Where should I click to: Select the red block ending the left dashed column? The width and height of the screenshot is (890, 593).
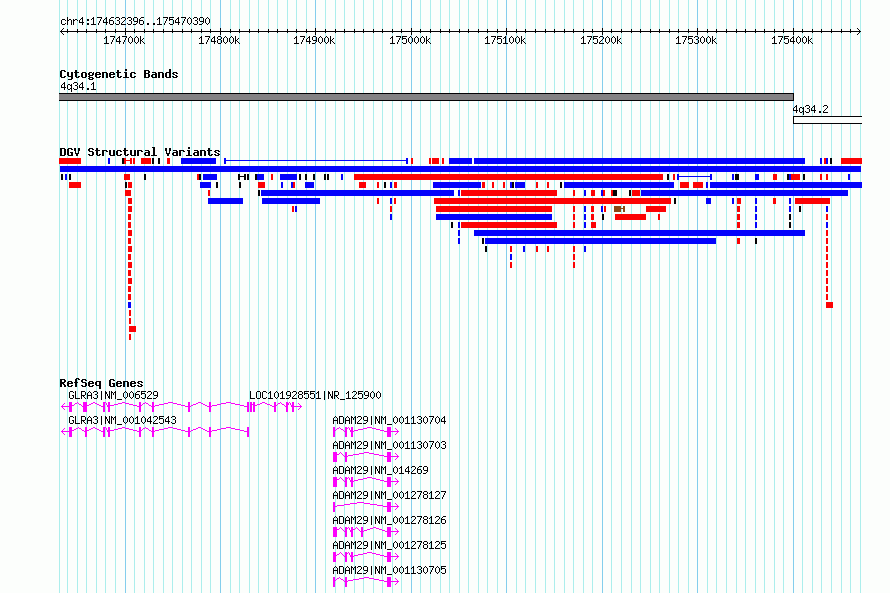pos(132,329)
